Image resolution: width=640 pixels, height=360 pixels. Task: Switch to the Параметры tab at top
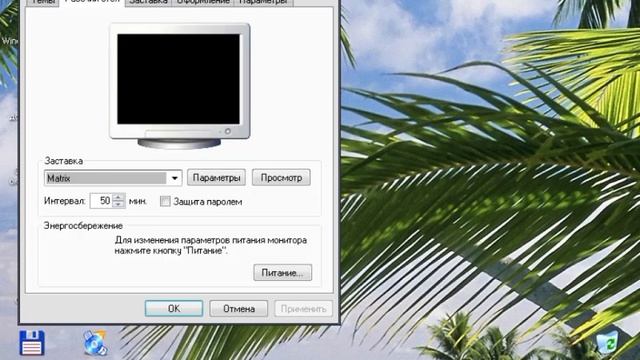[263, 2]
